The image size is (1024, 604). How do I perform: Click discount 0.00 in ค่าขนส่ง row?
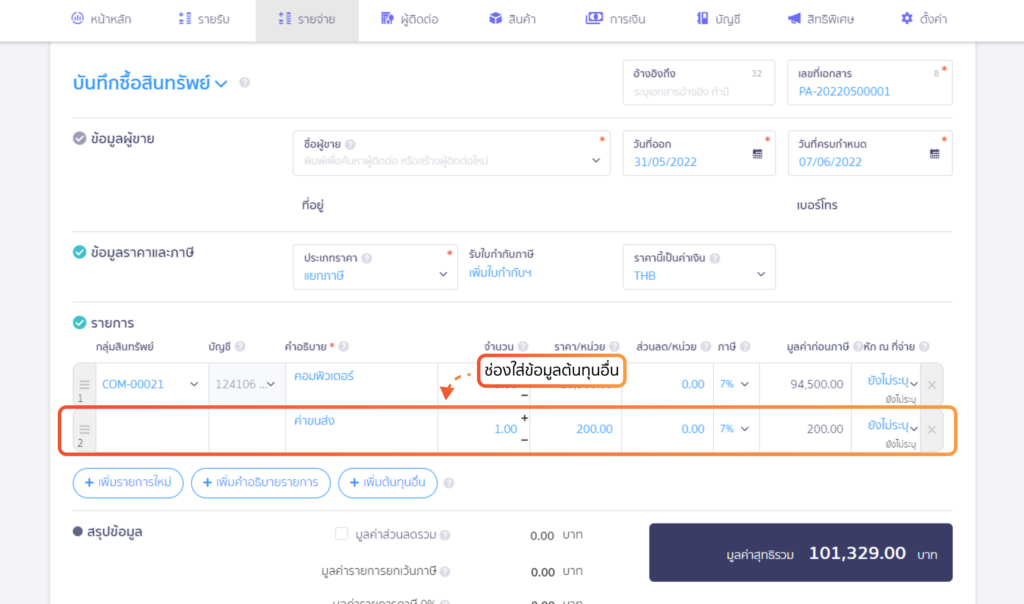[692, 429]
